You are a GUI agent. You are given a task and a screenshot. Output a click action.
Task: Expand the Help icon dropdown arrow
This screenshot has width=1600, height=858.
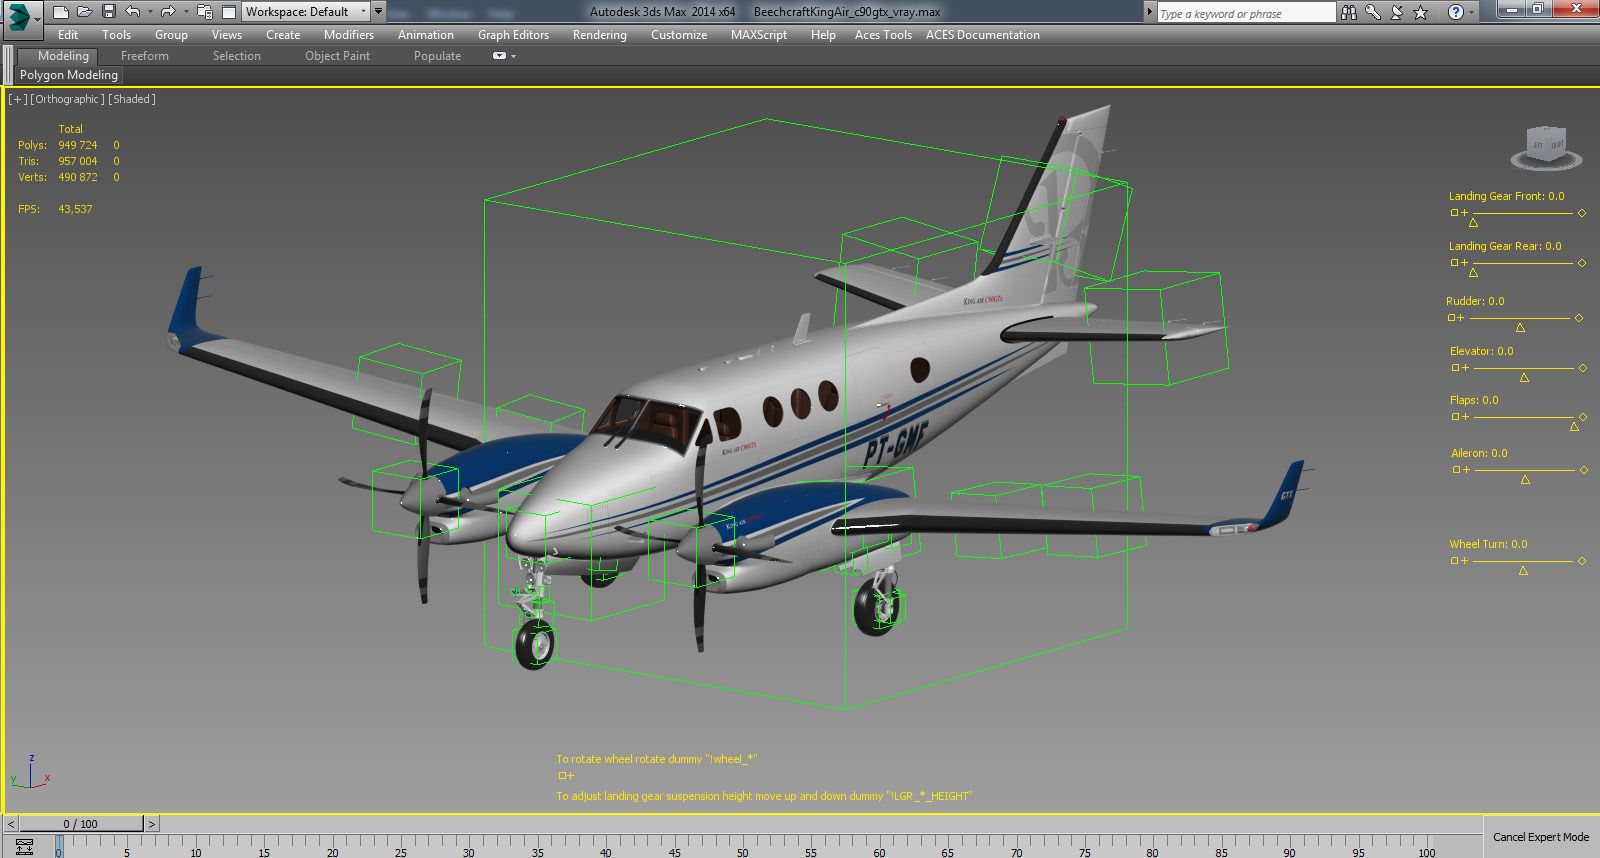(x=1472, y=12)
